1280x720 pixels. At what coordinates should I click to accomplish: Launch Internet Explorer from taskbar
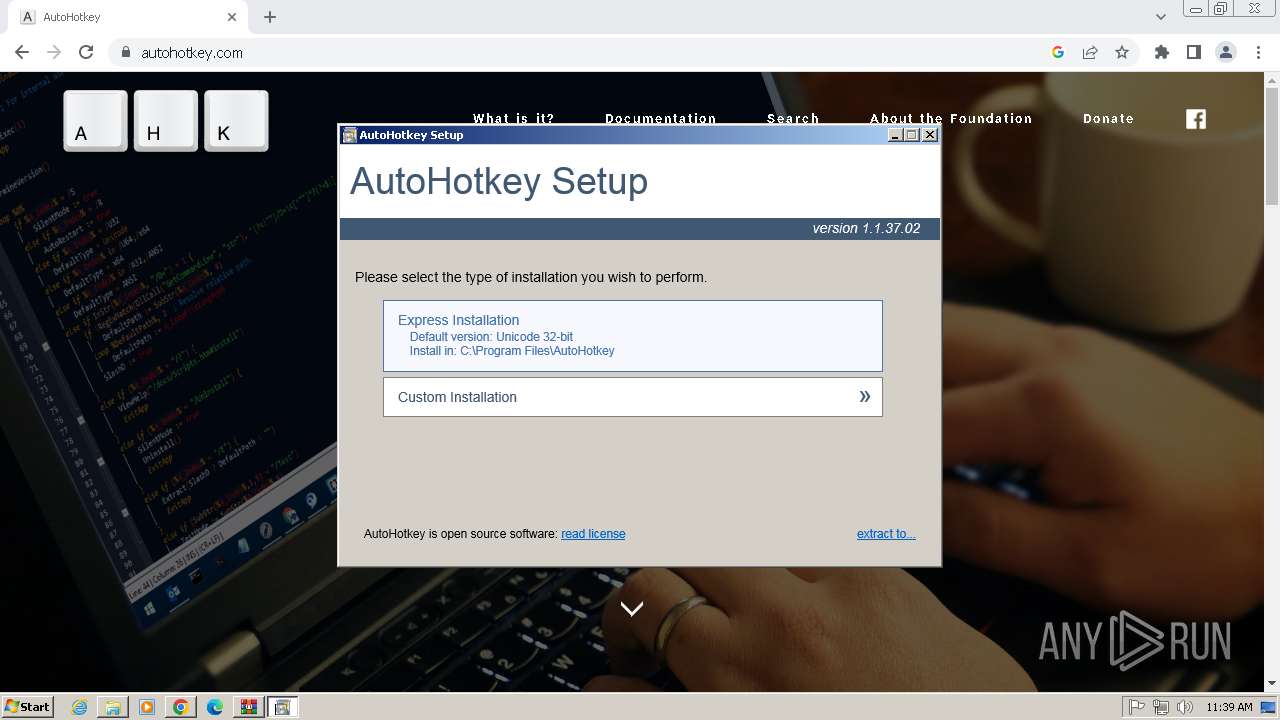pyautogui.click(x=80, y=707)
